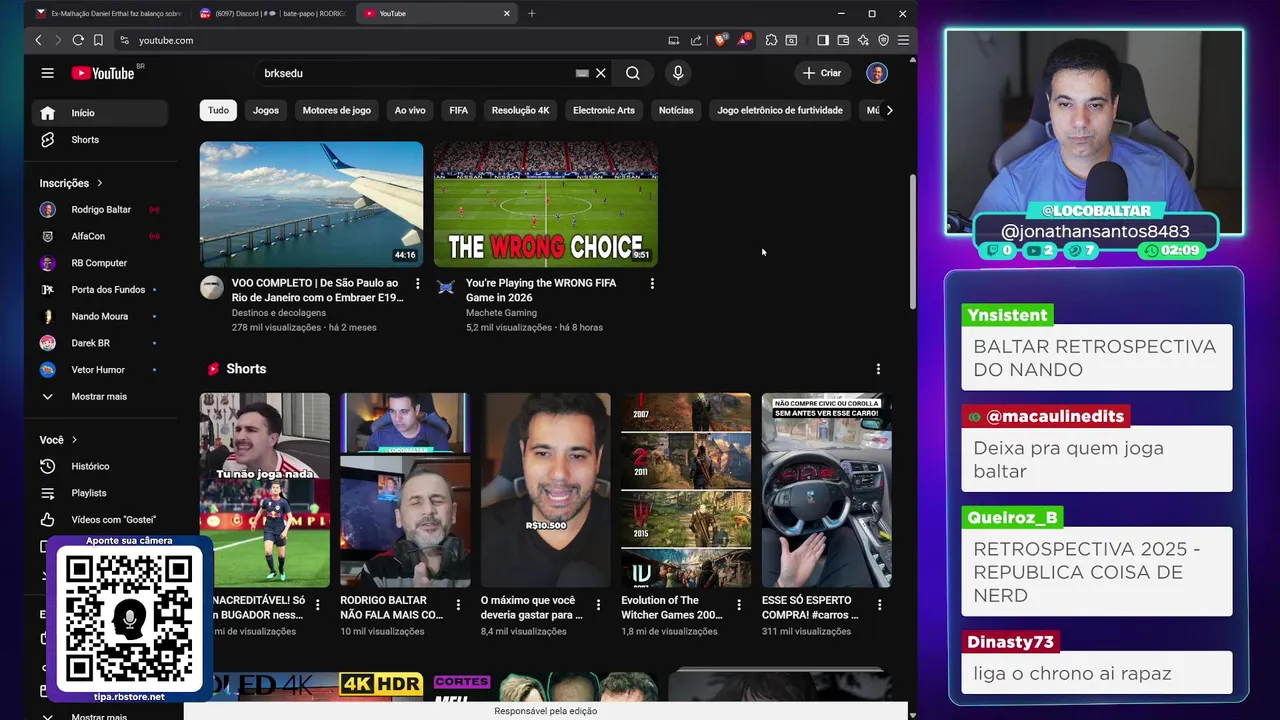The height and width of the screenshot is (720, 1280).
Task: Open the Destinos e decolagens channel link
Action: pos(279,313)
